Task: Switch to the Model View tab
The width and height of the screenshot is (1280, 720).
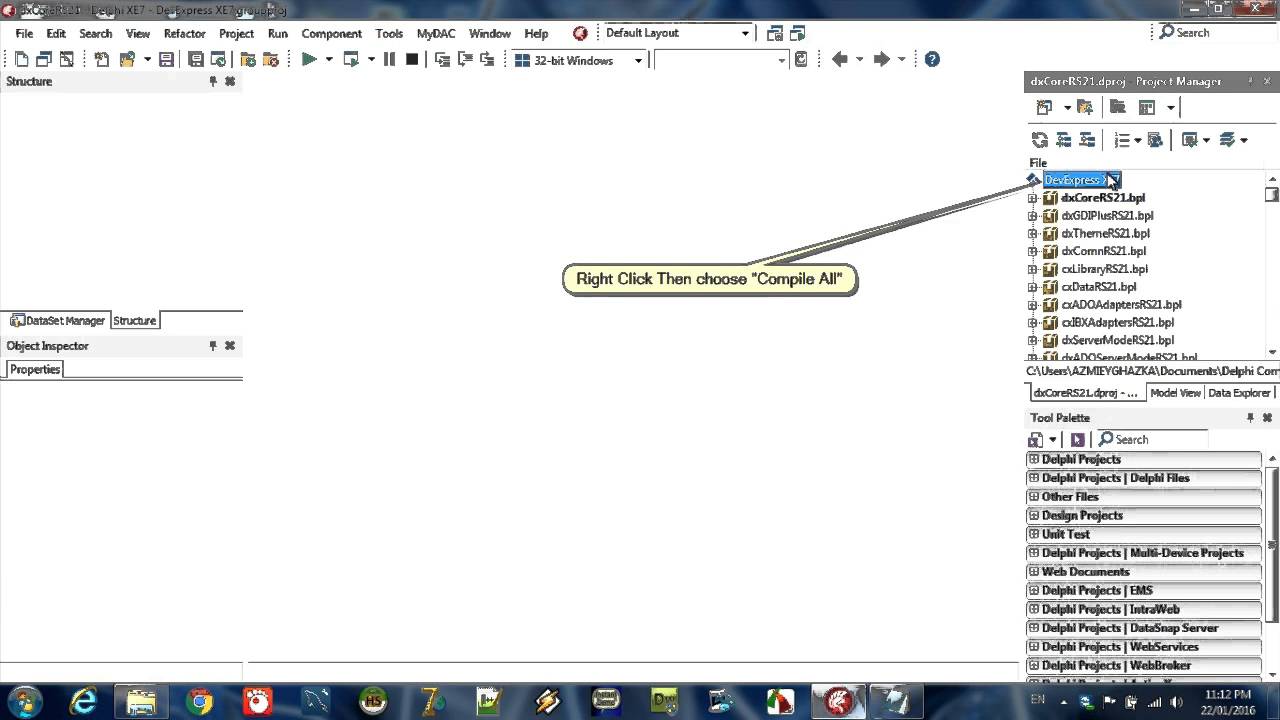Action: click(1175, 393)
